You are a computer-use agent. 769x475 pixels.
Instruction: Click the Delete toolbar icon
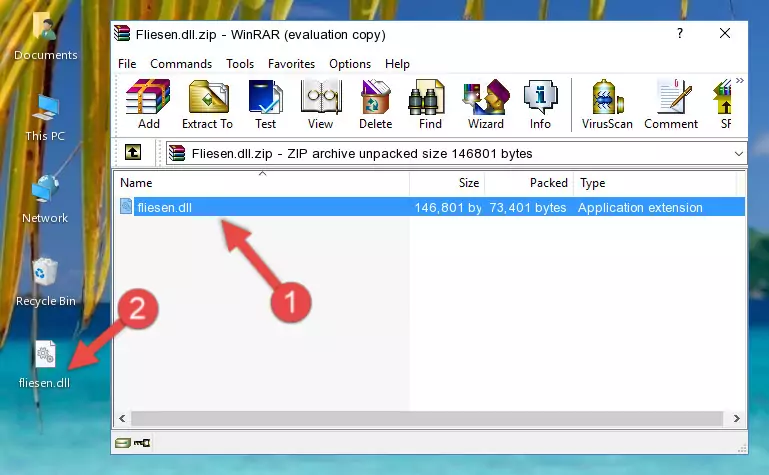(375, 104)
